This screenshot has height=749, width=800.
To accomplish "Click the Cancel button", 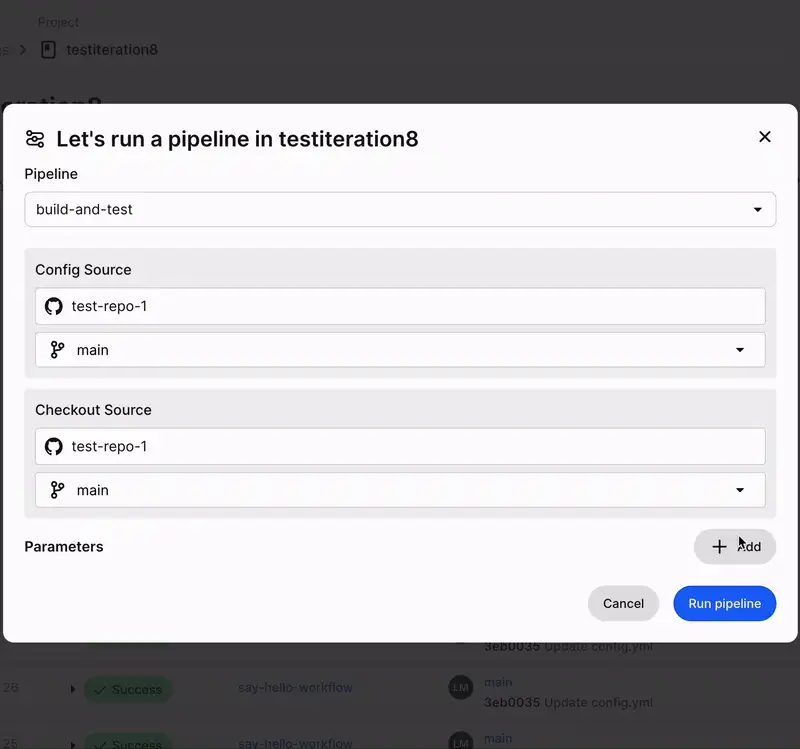I will [x=623, y=603].
